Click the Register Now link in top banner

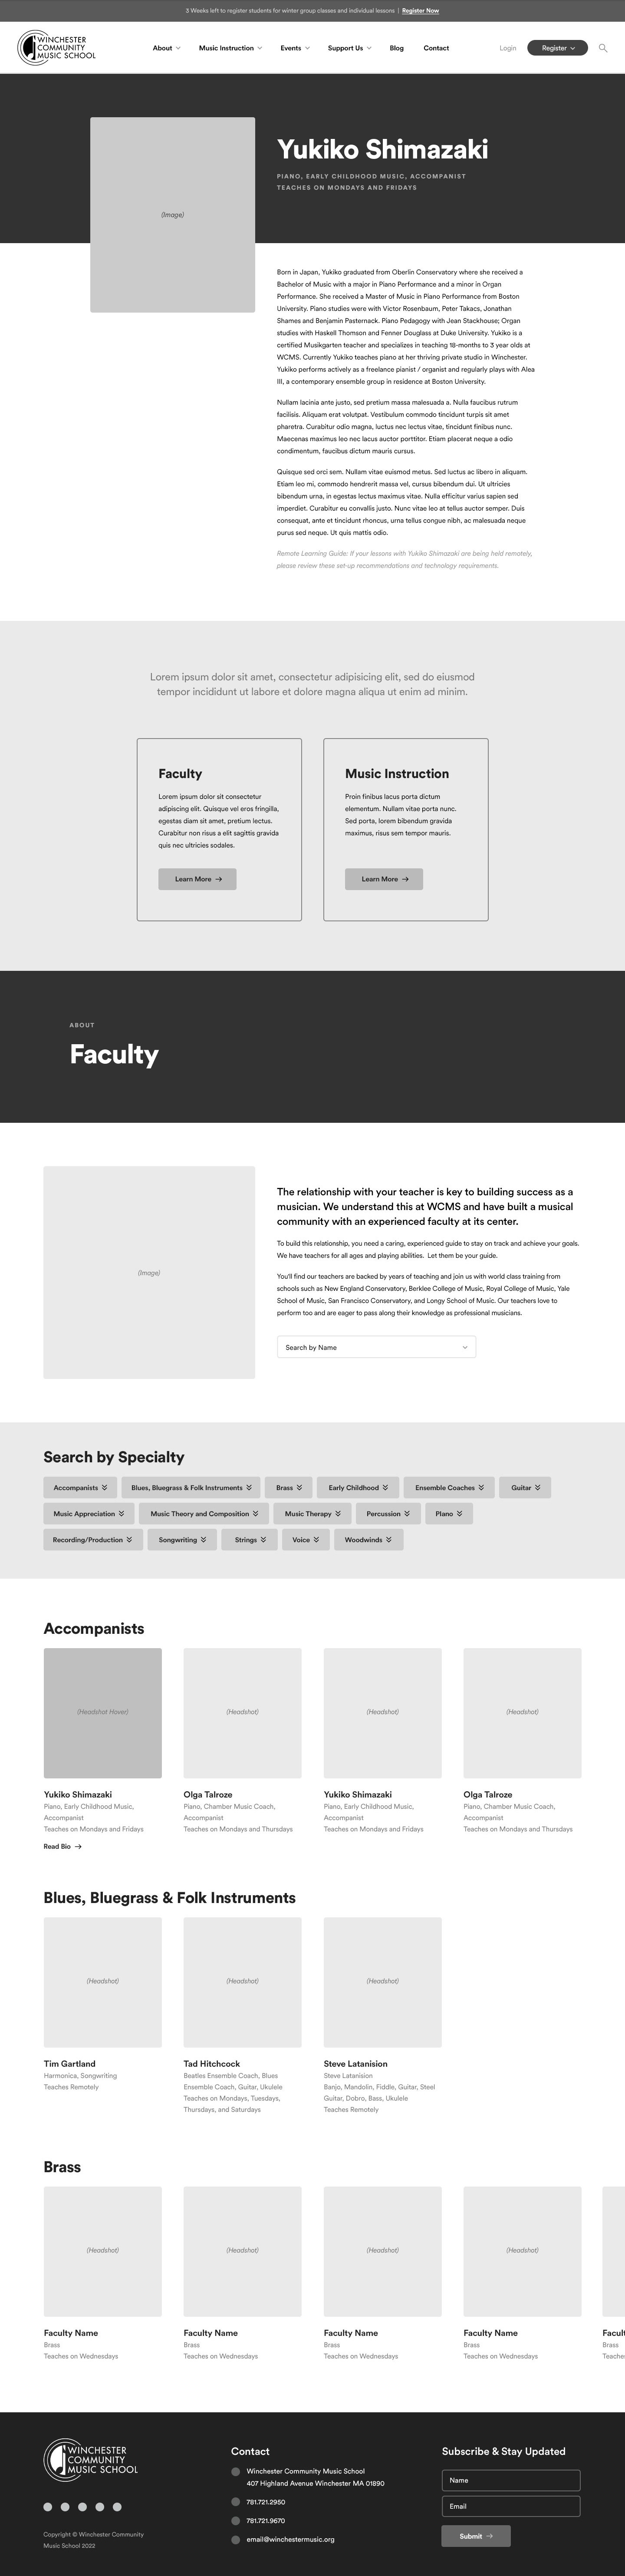(420, 11)
